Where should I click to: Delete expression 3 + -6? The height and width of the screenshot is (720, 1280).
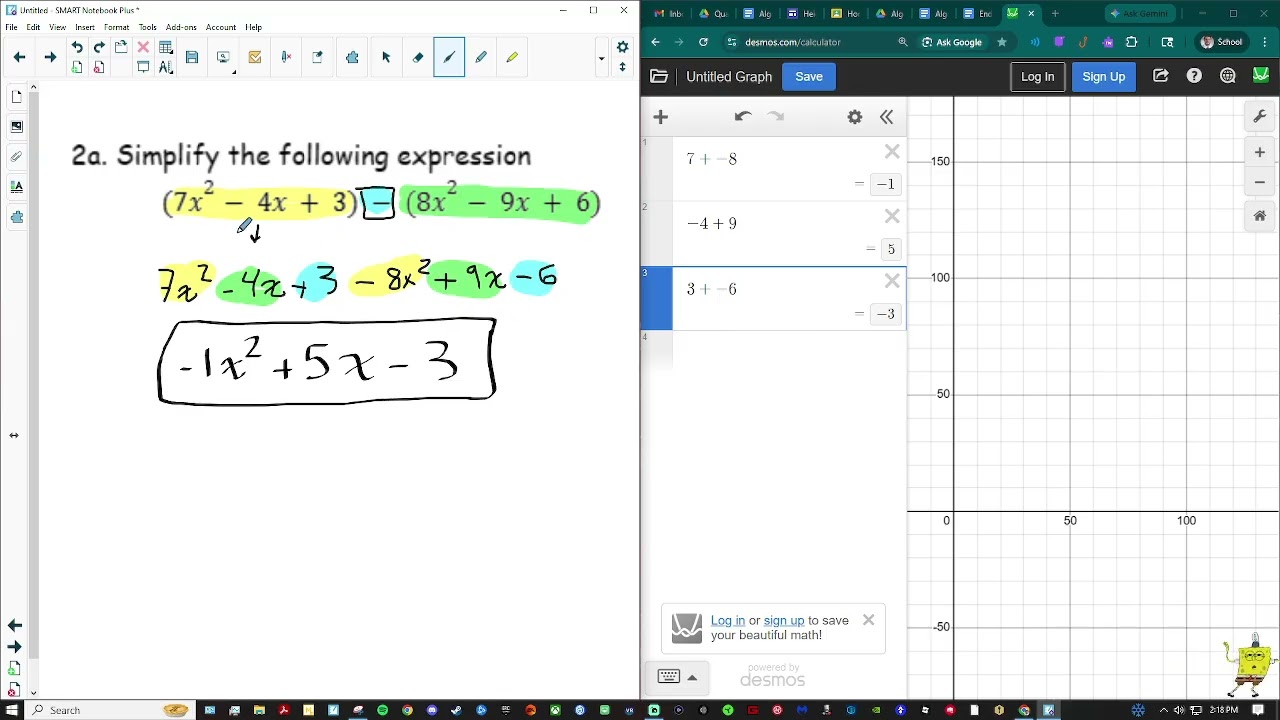892,282
